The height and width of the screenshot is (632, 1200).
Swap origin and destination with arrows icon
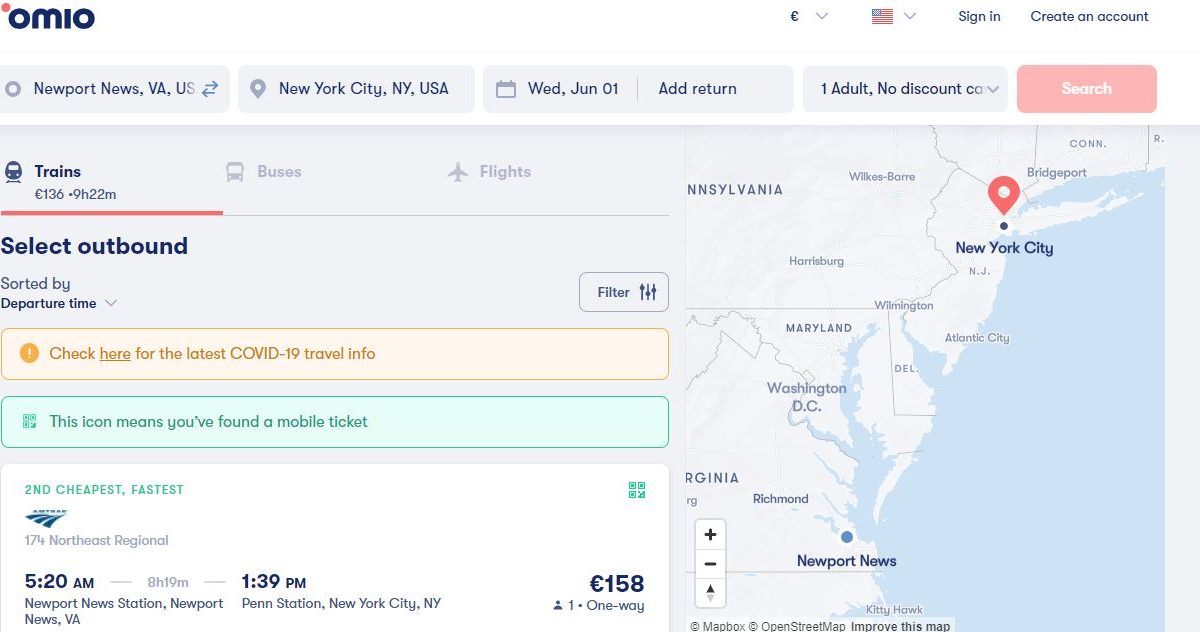coord(210,89)
